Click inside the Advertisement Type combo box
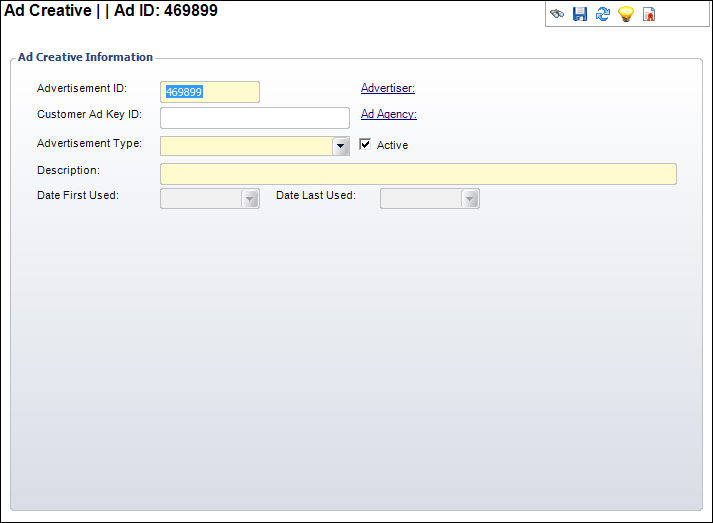This screenshot has height=523, width=713. [x=246, y=146]
